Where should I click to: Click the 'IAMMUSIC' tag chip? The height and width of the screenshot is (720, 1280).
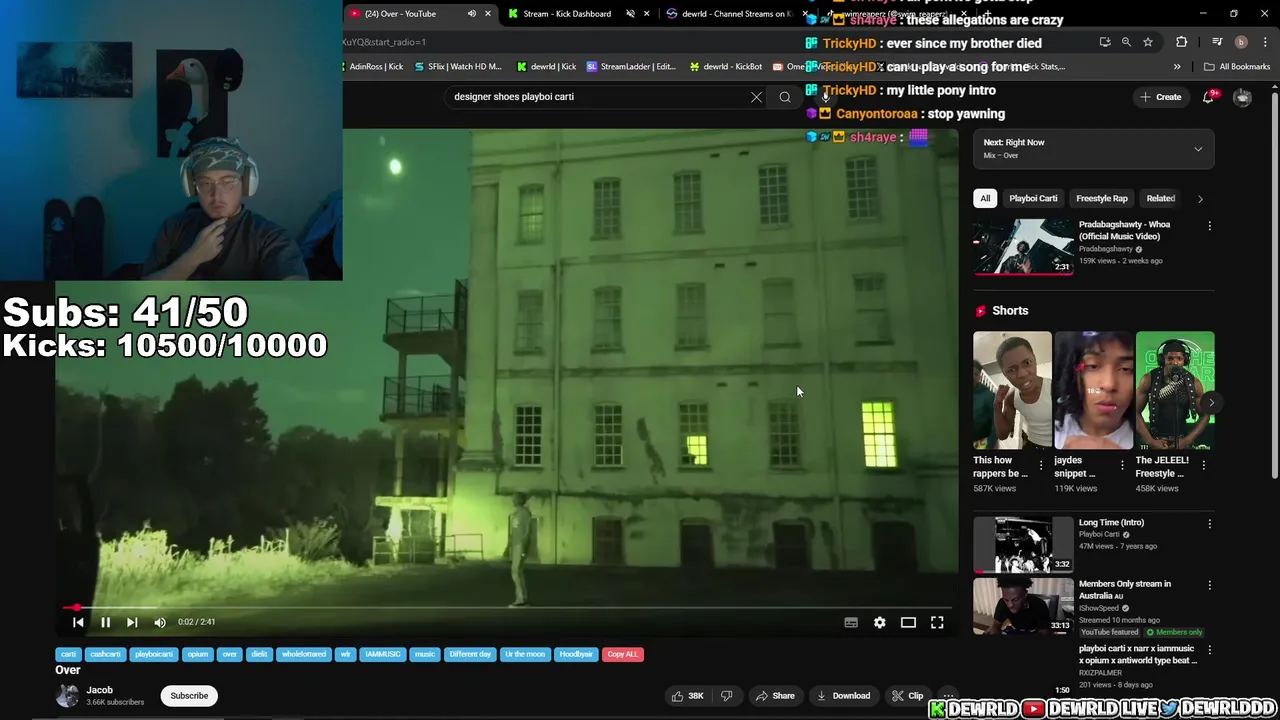point(382,654)
